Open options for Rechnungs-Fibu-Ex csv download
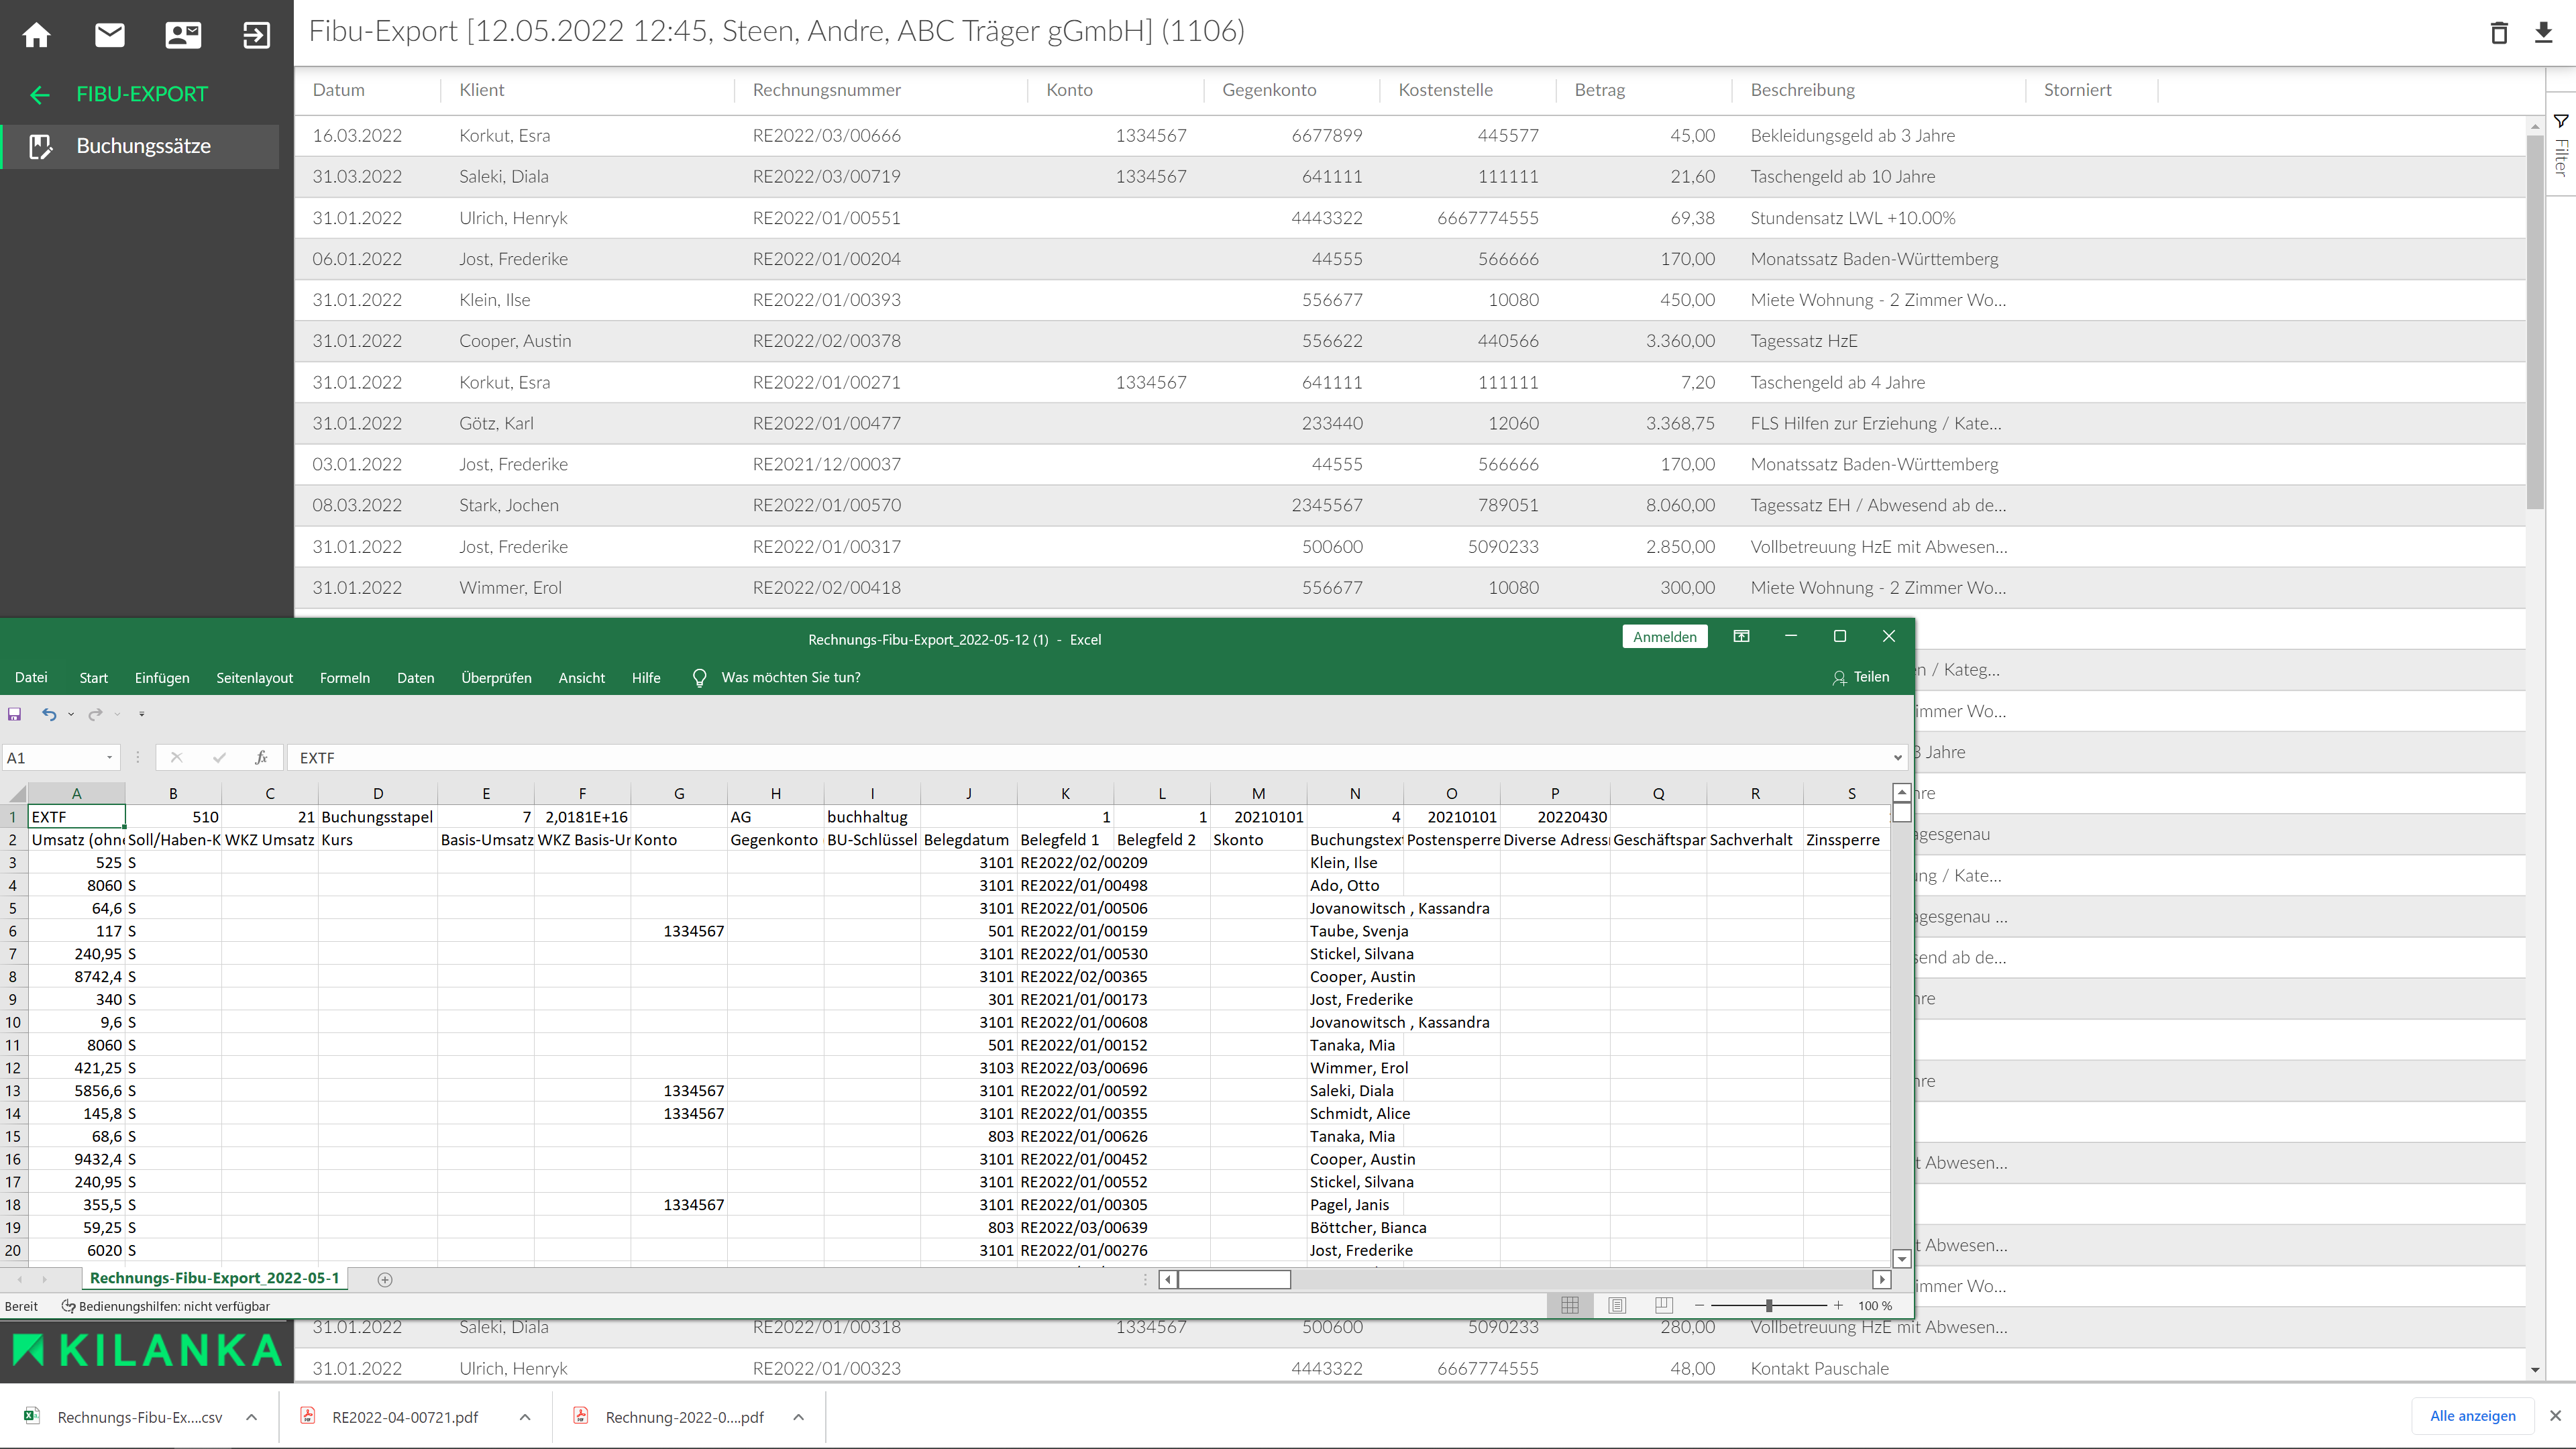 252,1417
